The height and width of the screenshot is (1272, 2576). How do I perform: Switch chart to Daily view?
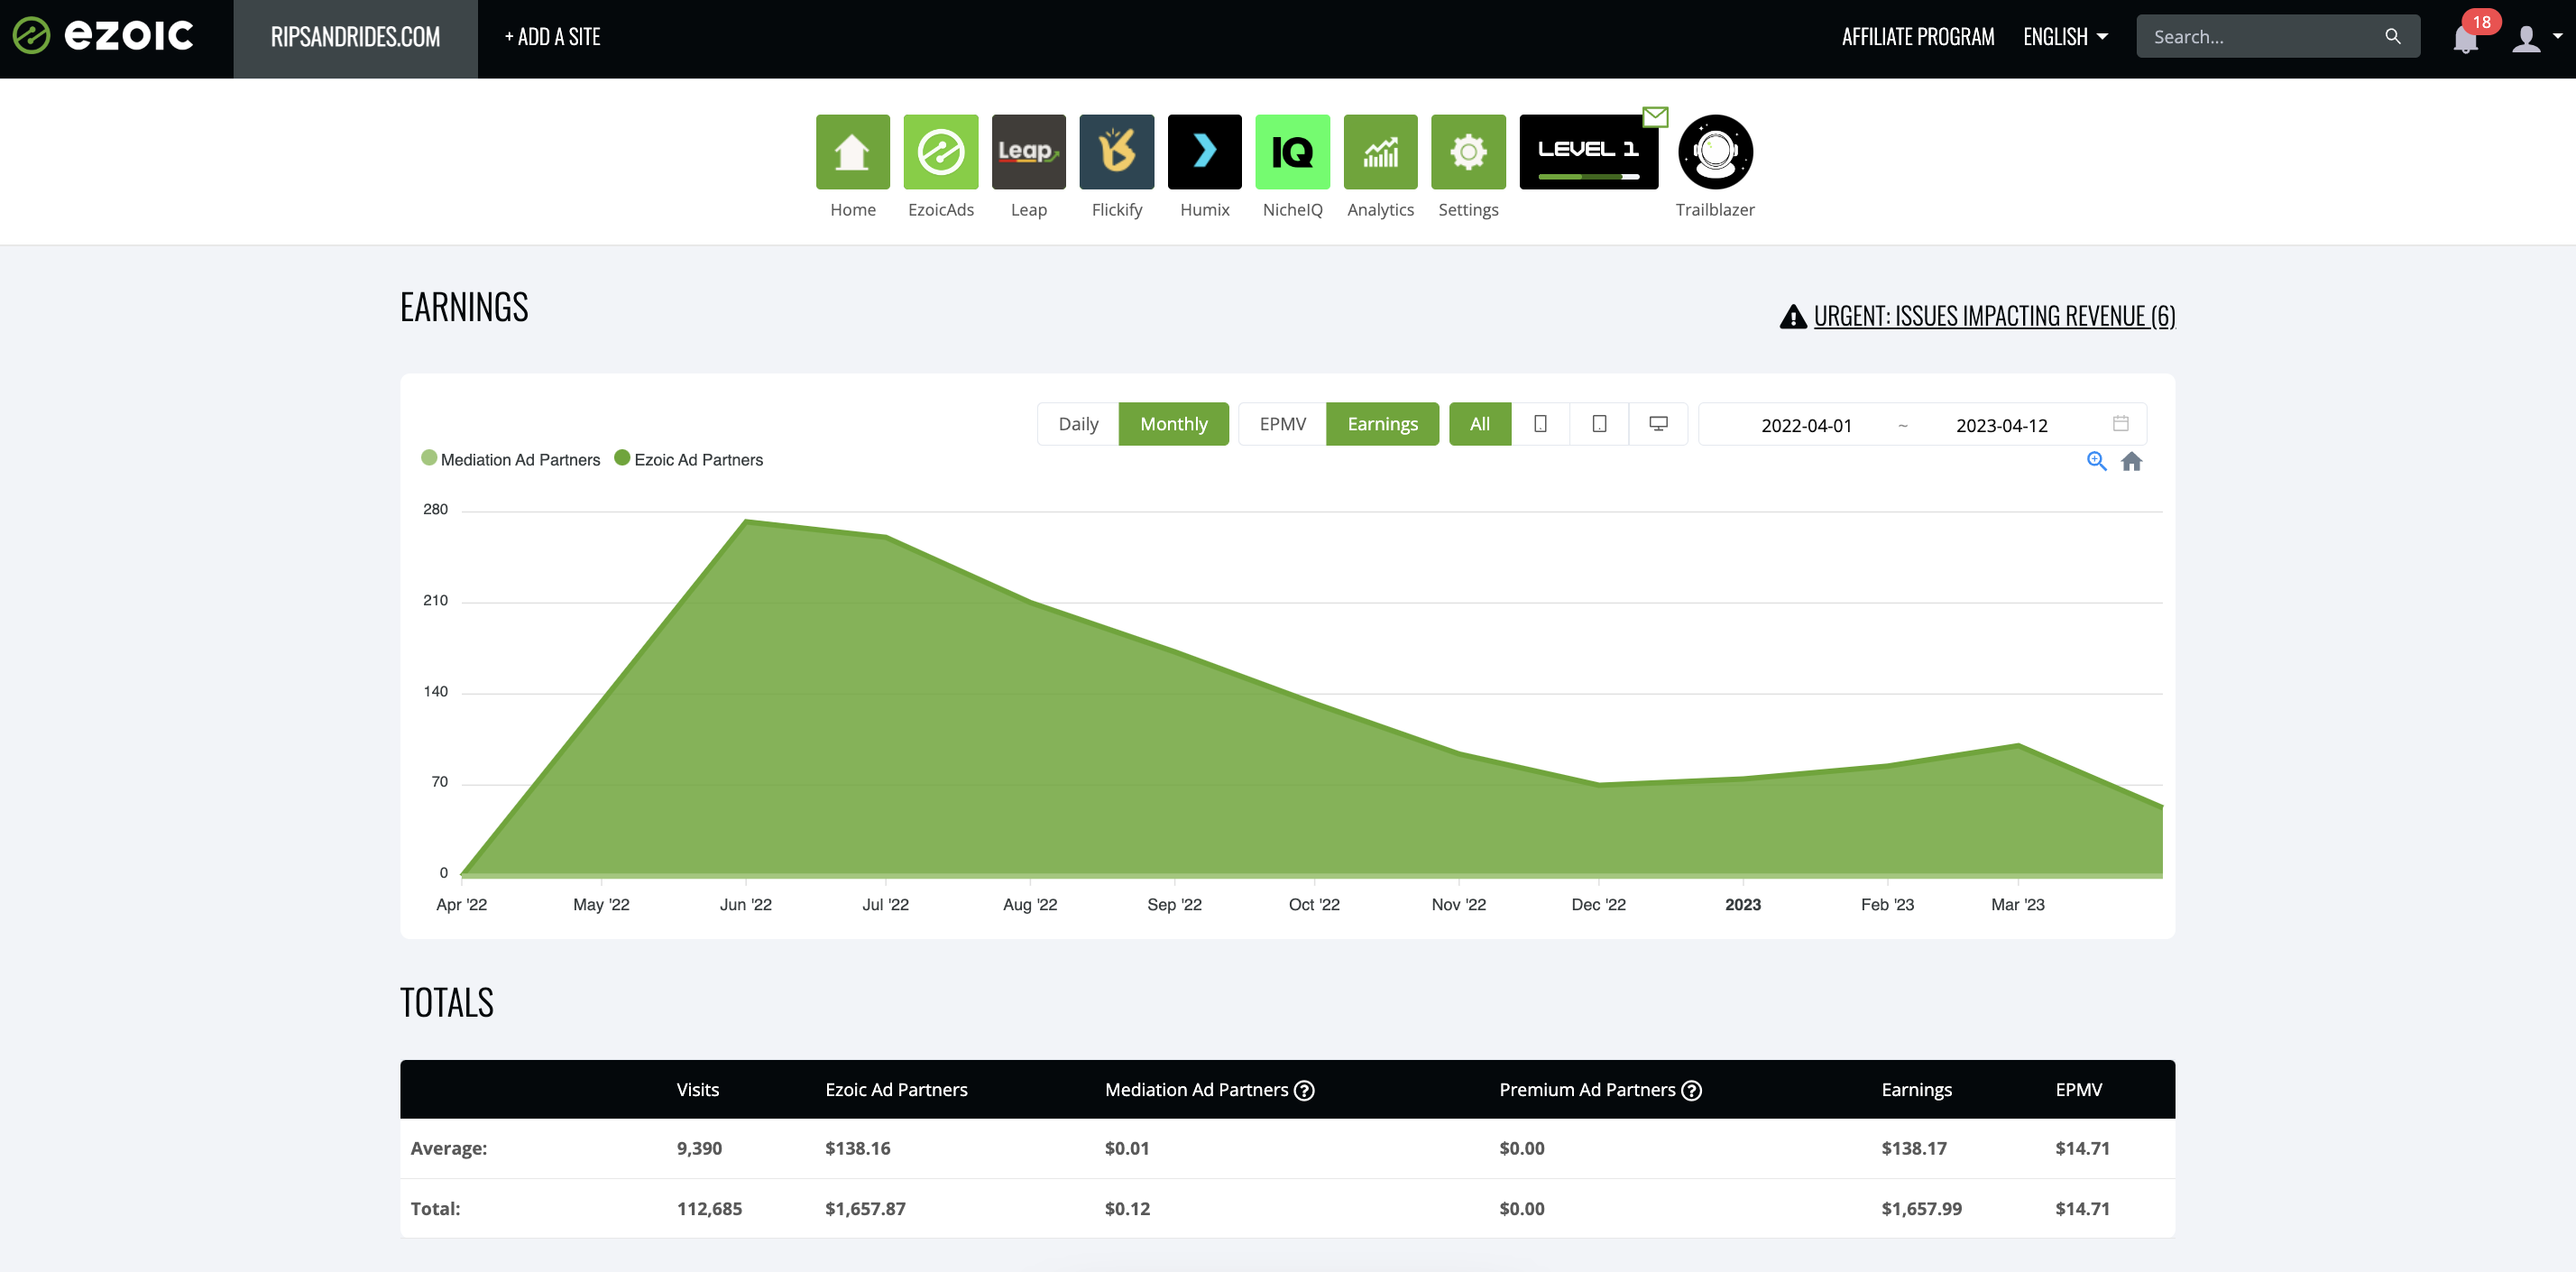click(1078, 424)
